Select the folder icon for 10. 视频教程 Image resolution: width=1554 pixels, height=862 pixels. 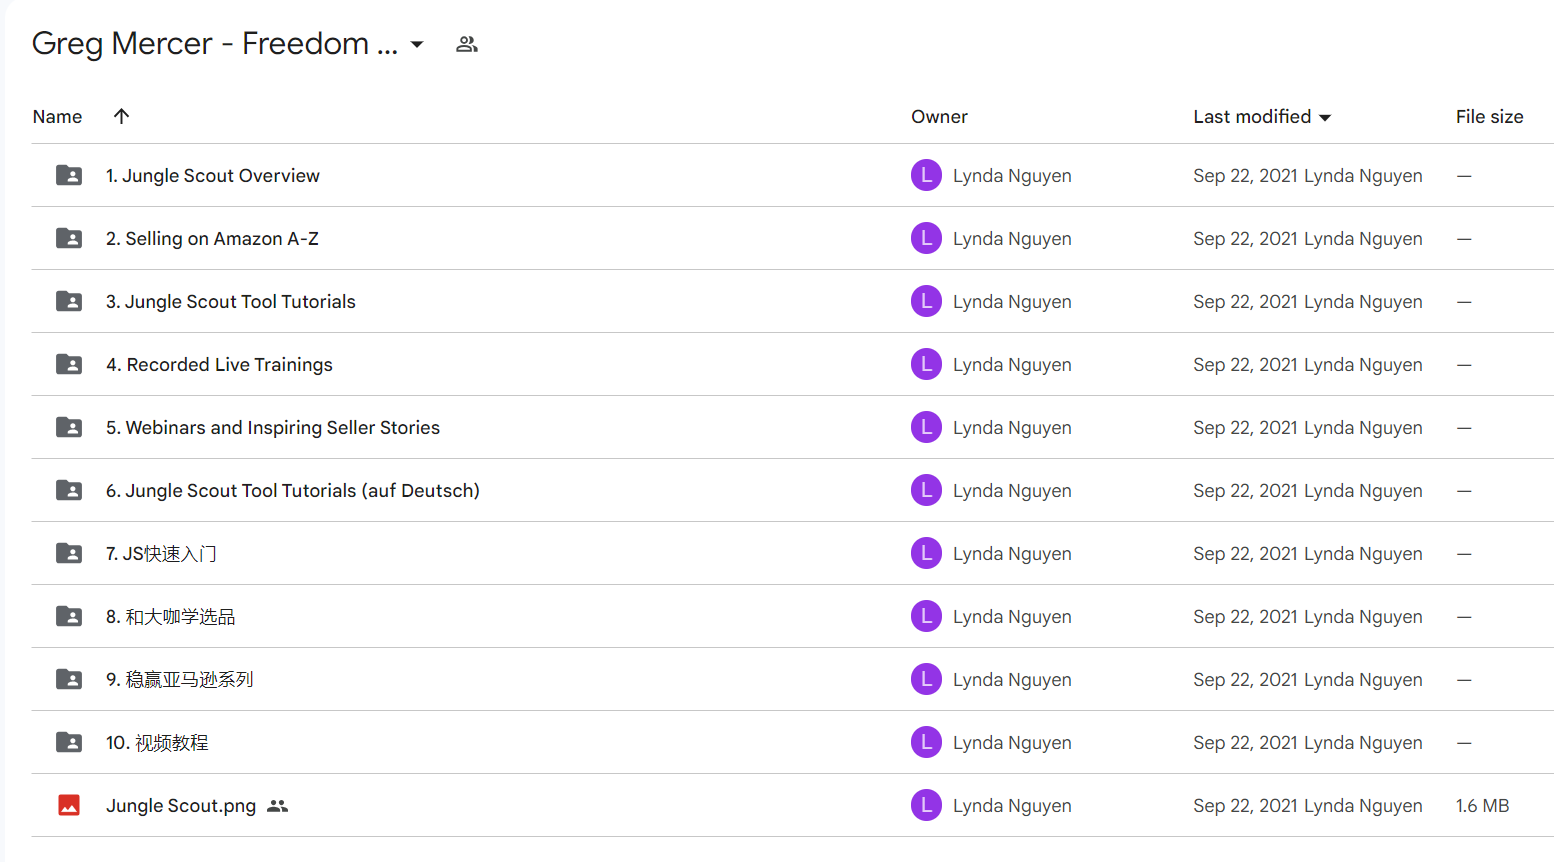click(x=69, y=742)
